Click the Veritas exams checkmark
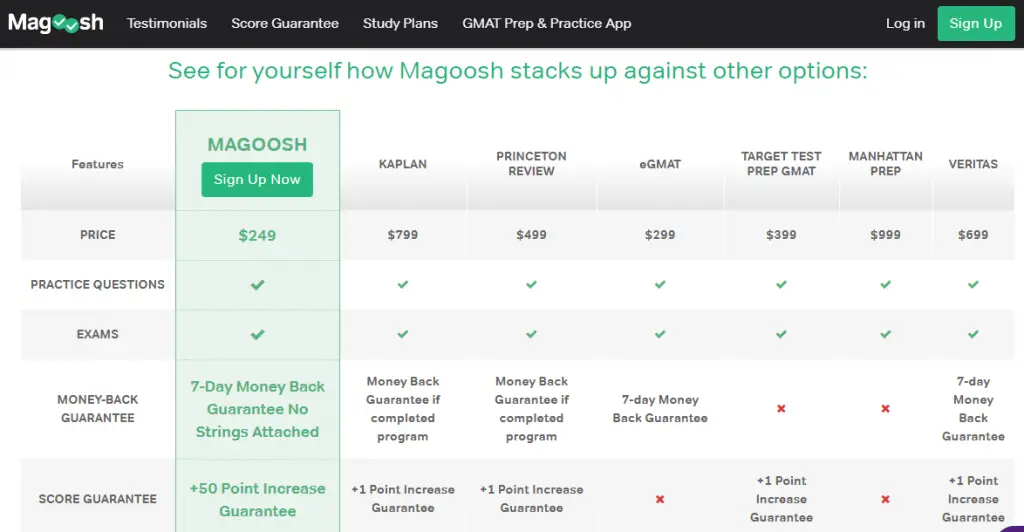This screenshot has height=532, width=1024. click(973, 334)
